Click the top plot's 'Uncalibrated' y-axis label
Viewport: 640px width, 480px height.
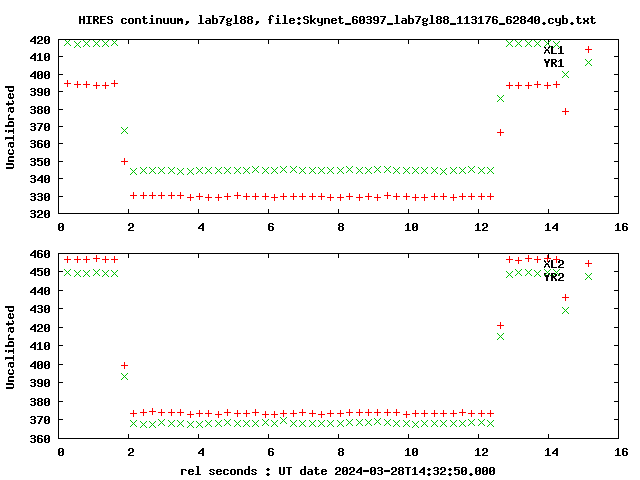[10, 127]
